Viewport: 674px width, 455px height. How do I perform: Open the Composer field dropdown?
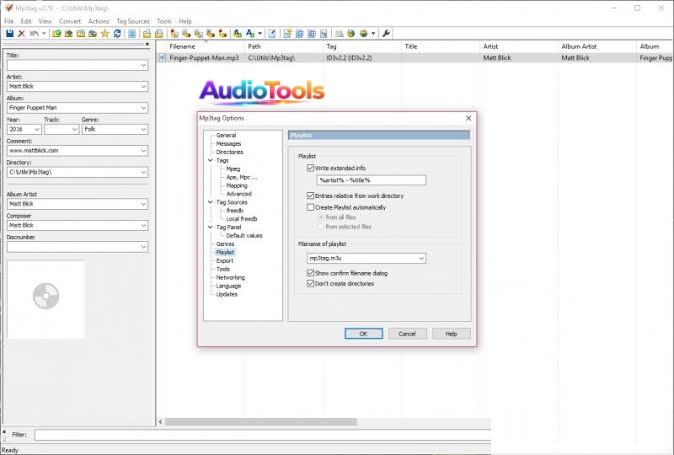point(143,226)
